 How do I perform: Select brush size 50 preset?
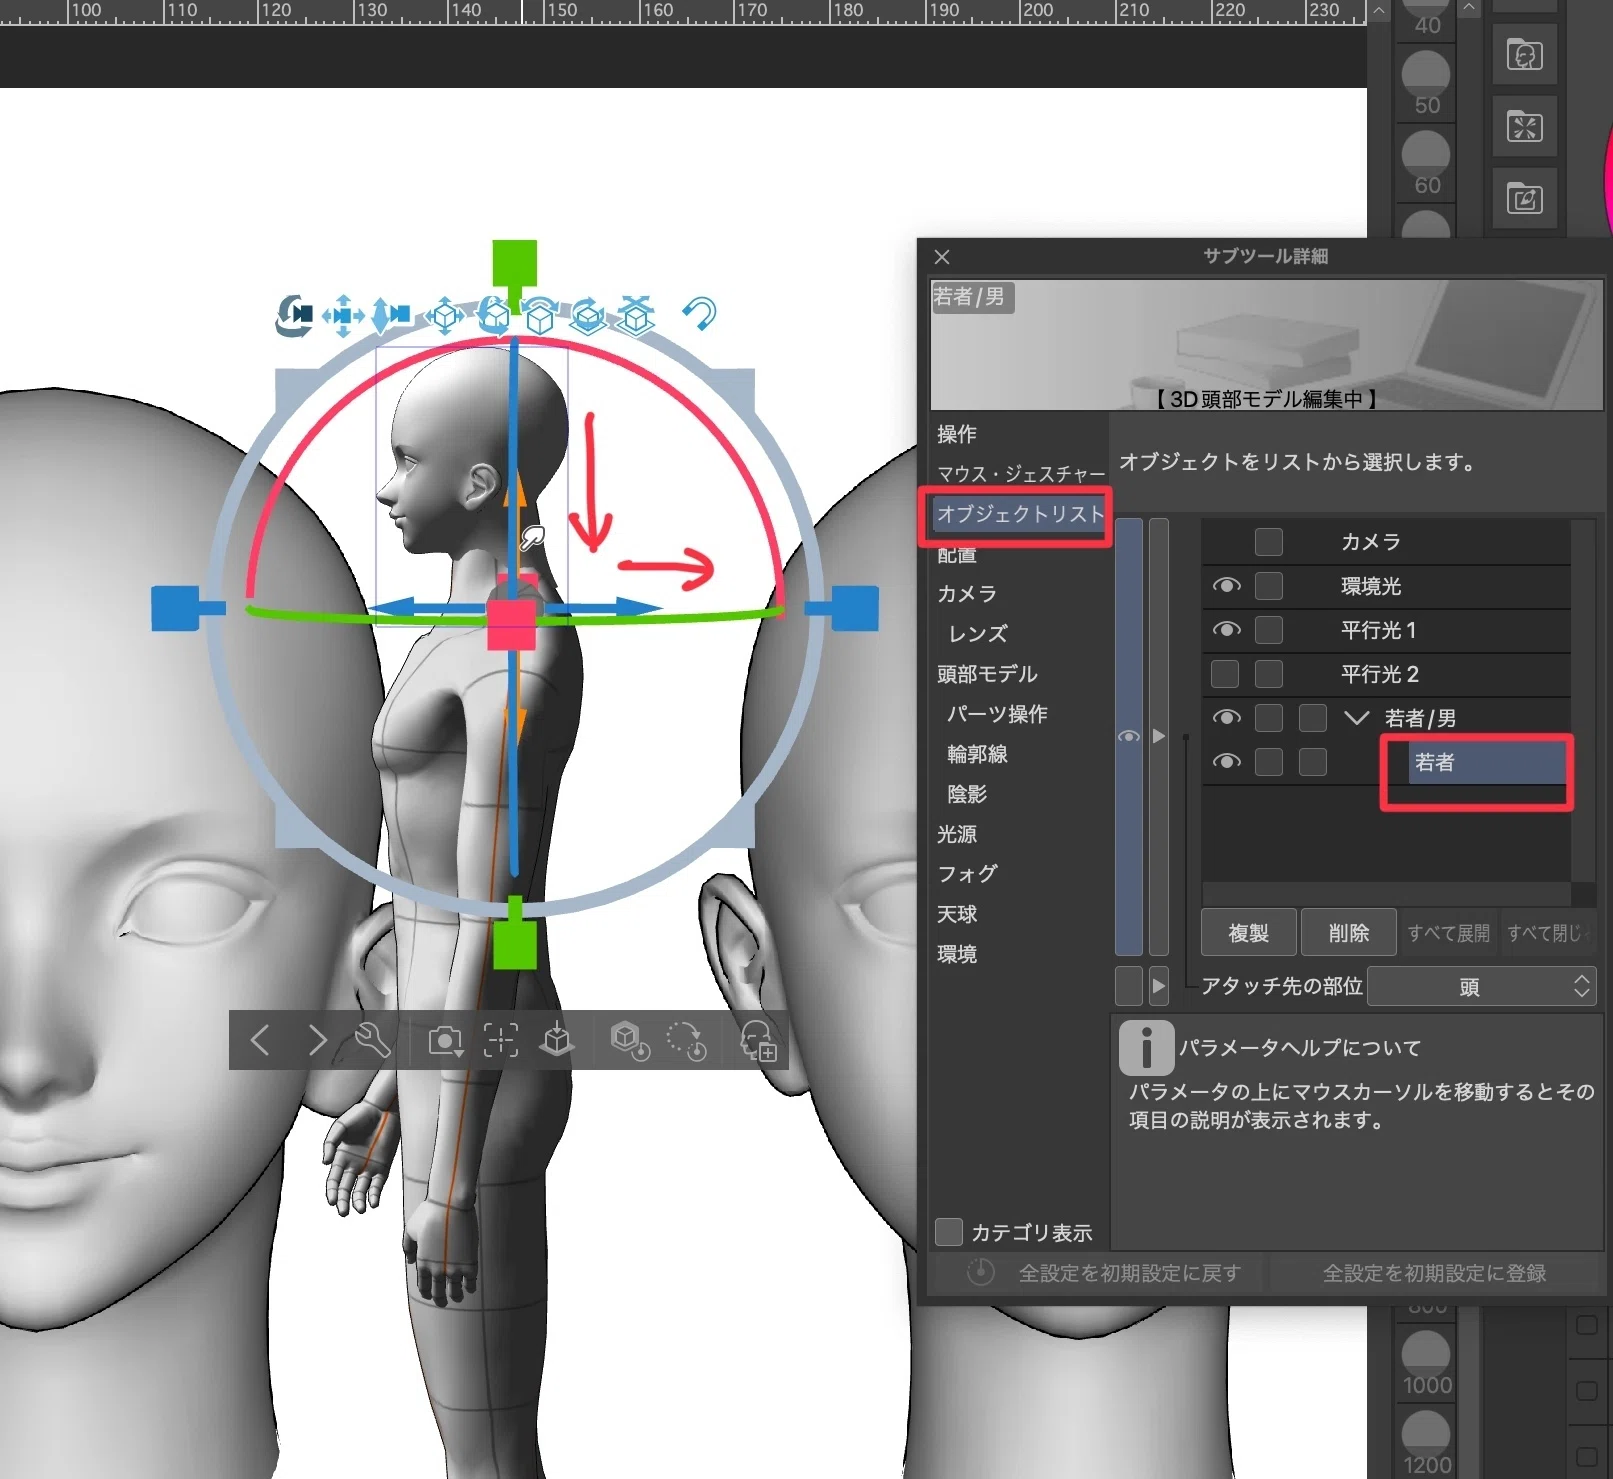[x=1427, y=85]
